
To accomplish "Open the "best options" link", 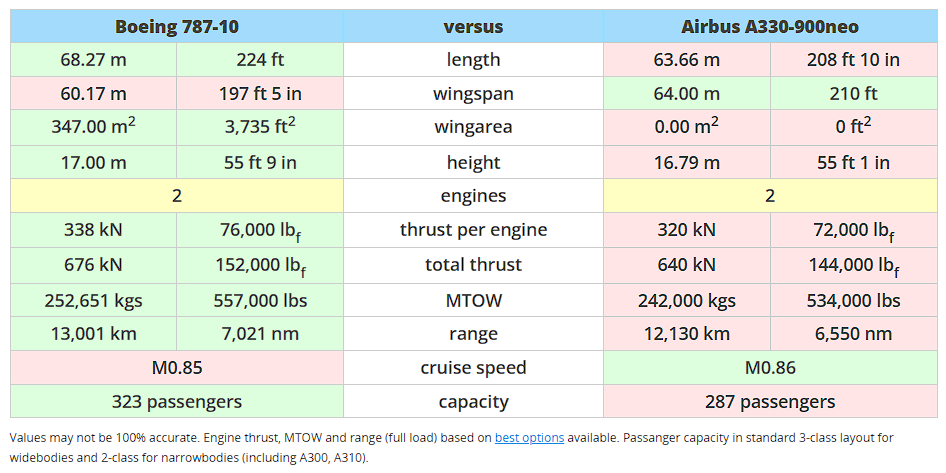I will pyautogui.click(x=530, y=438).
